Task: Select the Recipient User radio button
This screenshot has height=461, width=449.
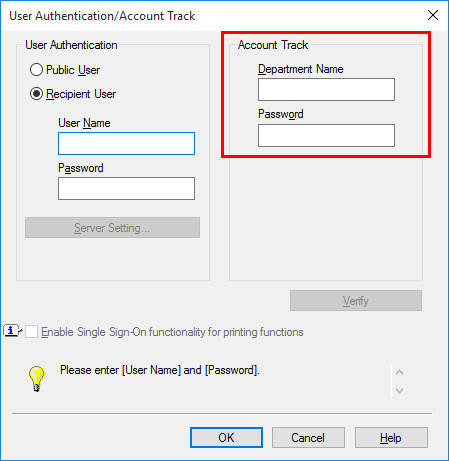Action: click(36, 94)
